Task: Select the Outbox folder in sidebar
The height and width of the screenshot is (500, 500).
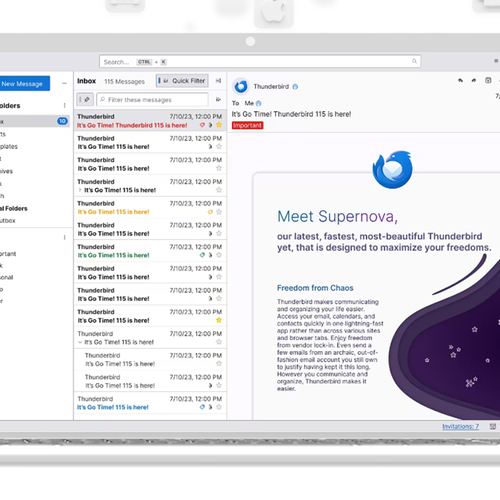Action: pos(8,221)
